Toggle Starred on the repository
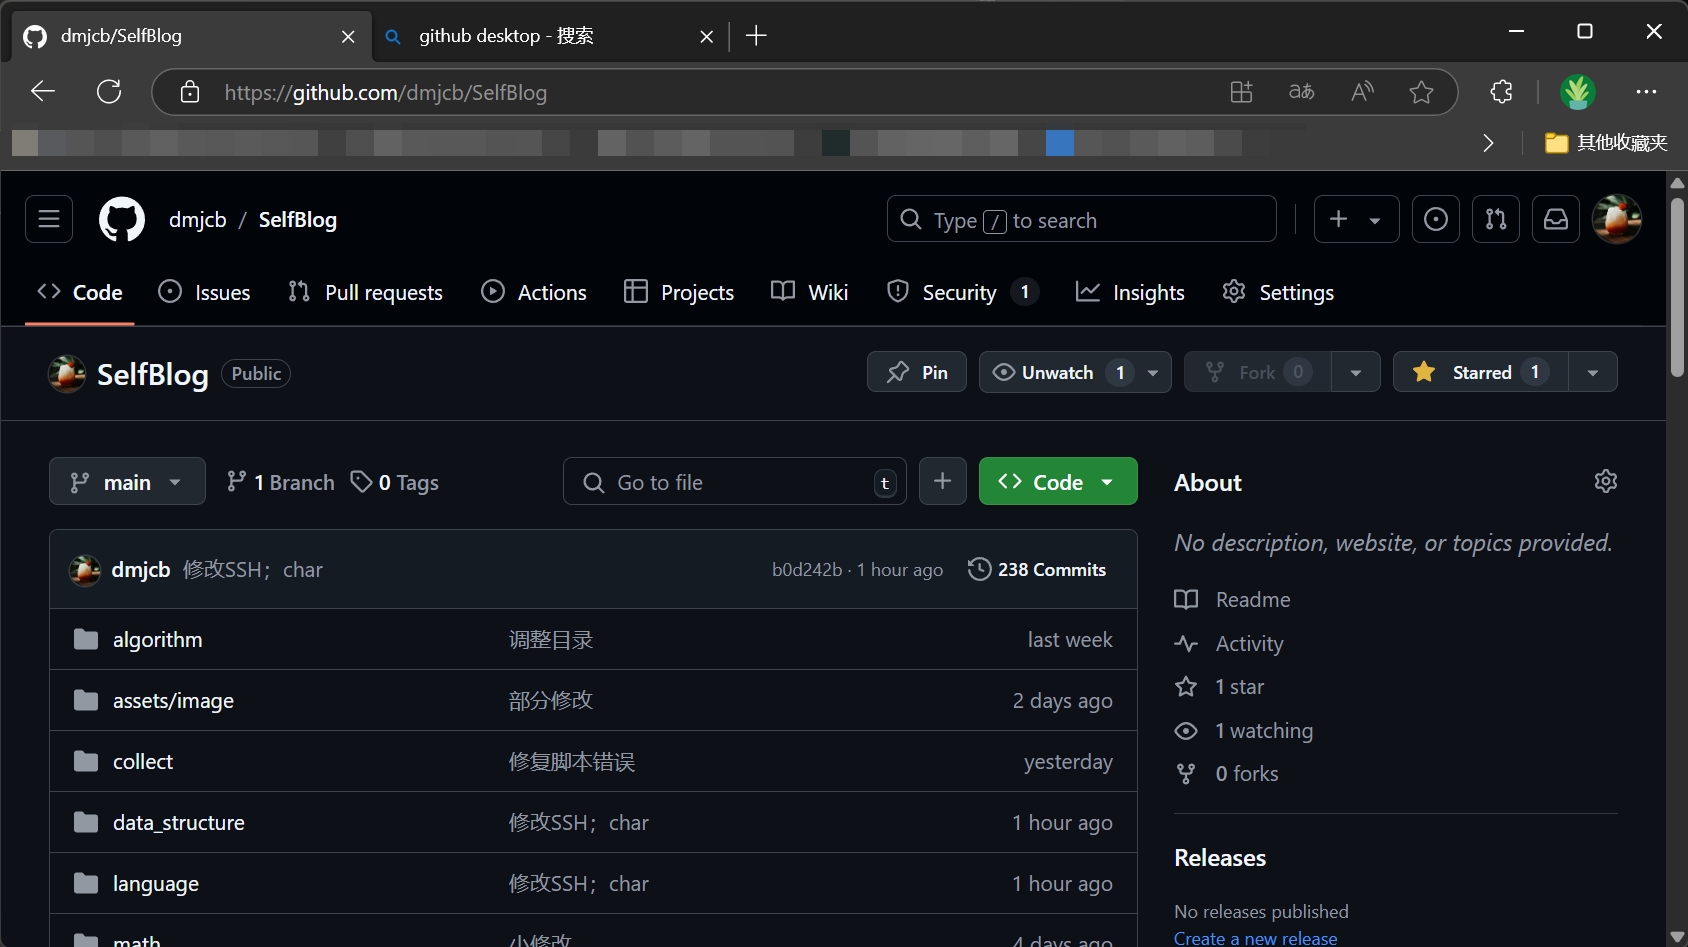1688x947 pixels. (x=1481, y=372)
